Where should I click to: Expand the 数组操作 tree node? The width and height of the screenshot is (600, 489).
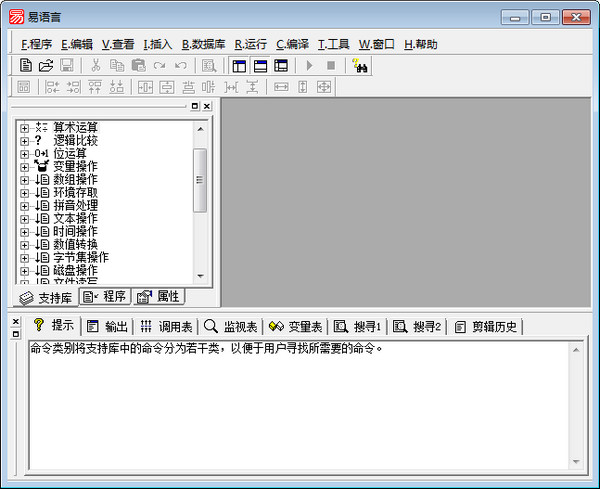coord(24,179)
